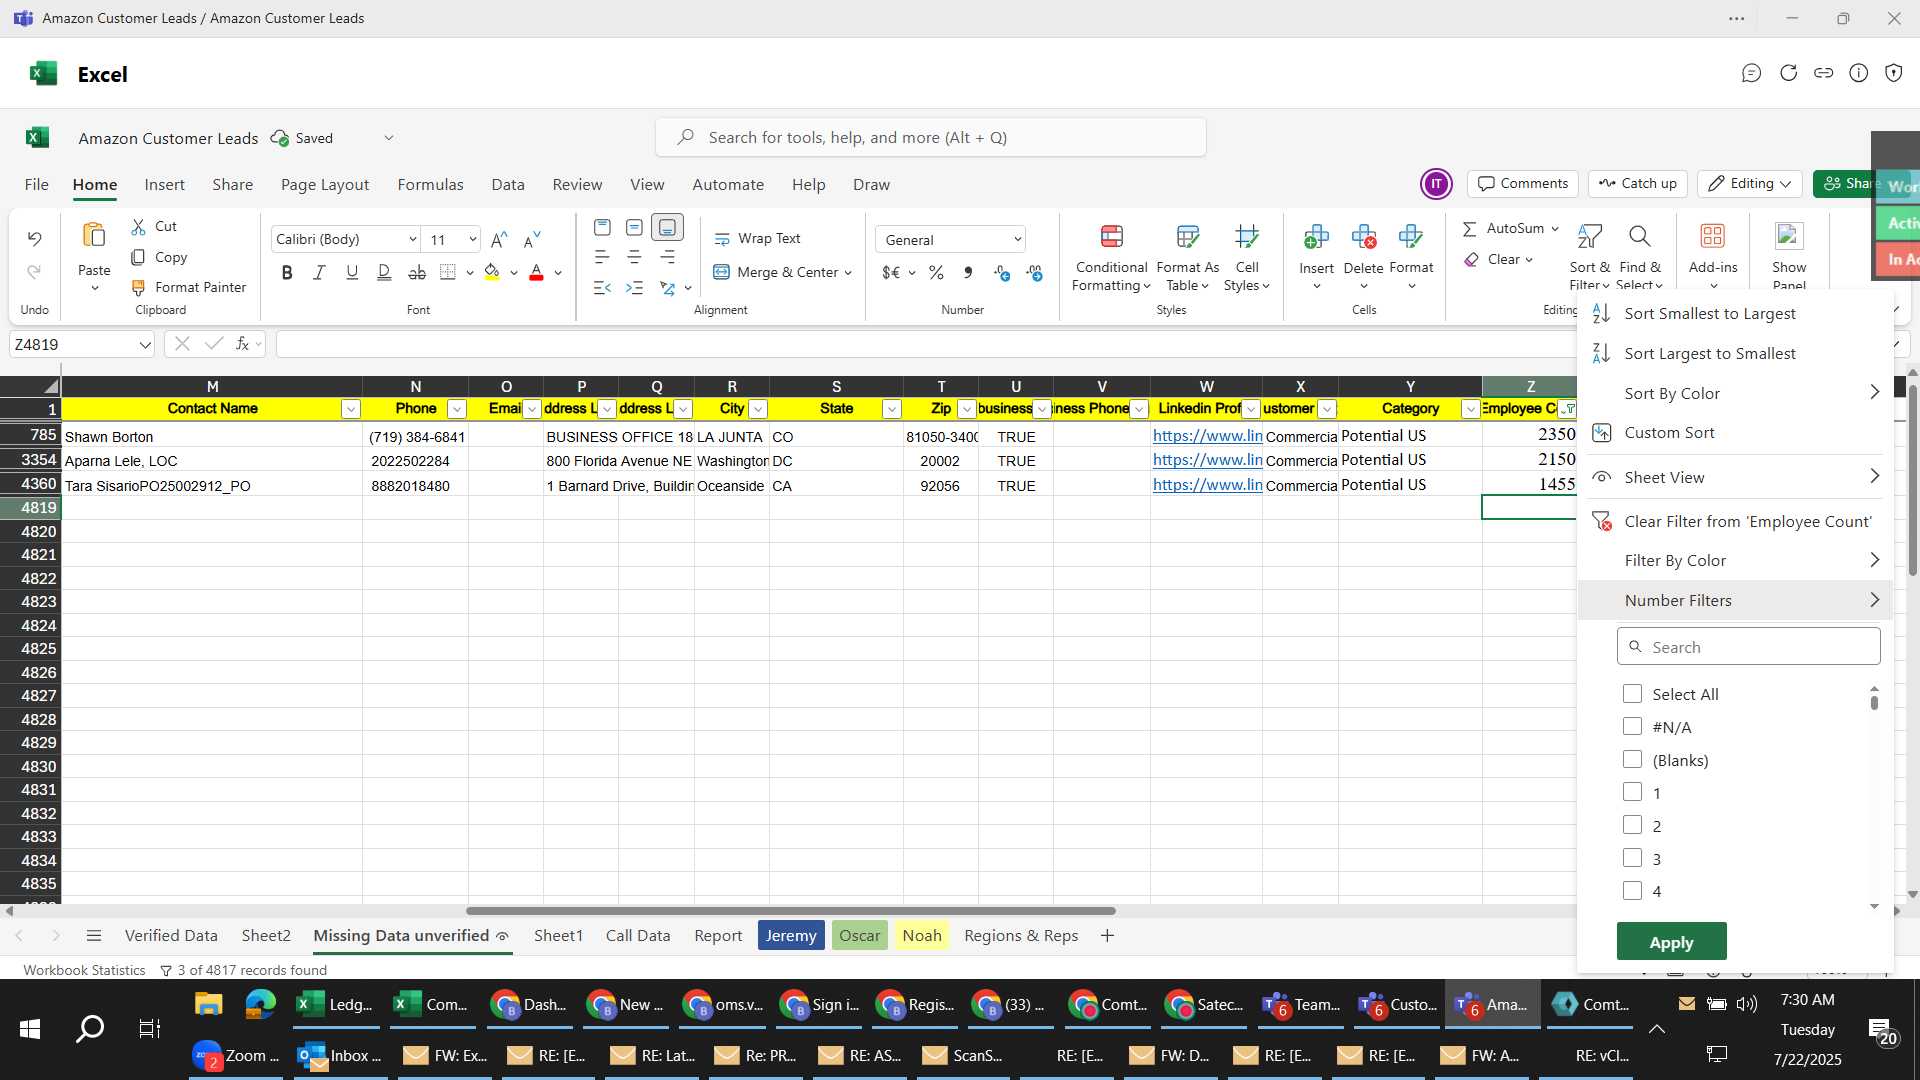Open the Editing mode dropdown

click(x=1749, y=184)
